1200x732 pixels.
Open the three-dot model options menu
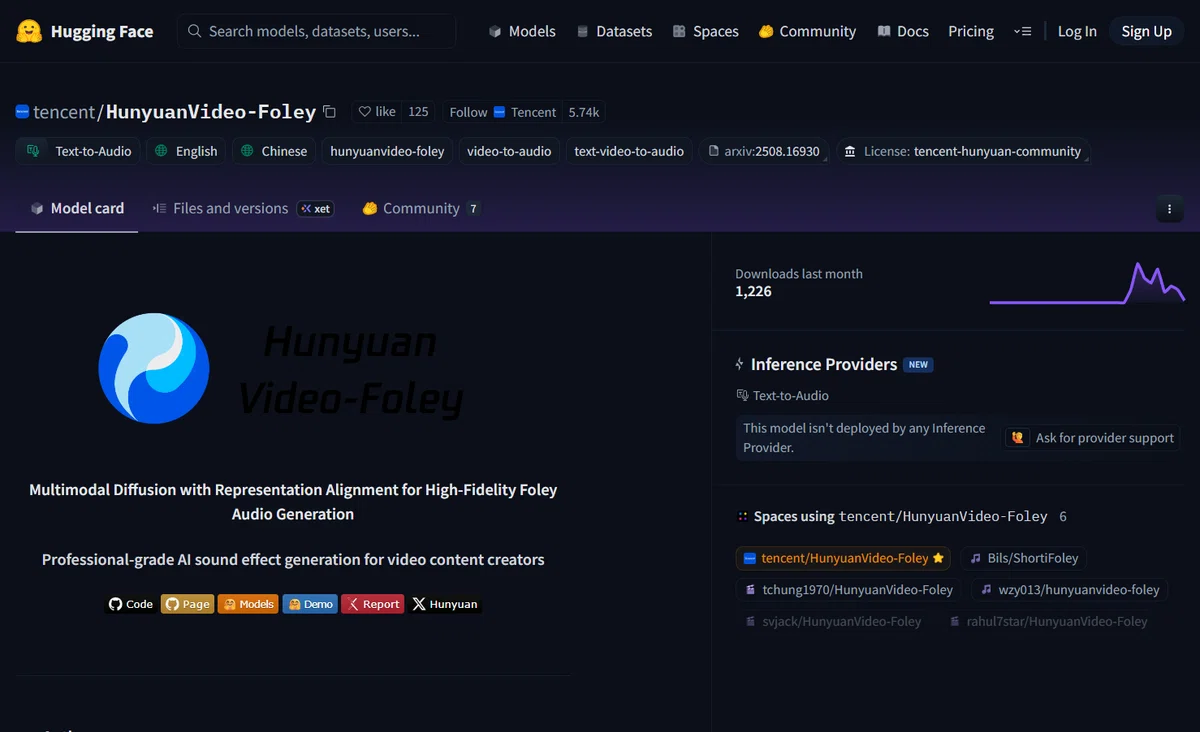point(1170,209)
